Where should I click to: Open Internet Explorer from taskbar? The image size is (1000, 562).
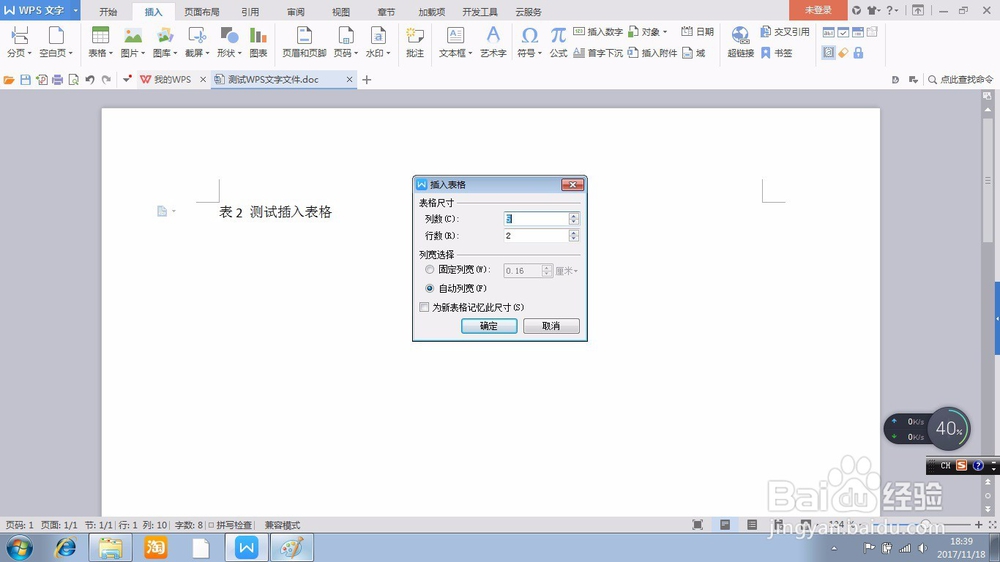pyautogui.click(x=65, y=548)
